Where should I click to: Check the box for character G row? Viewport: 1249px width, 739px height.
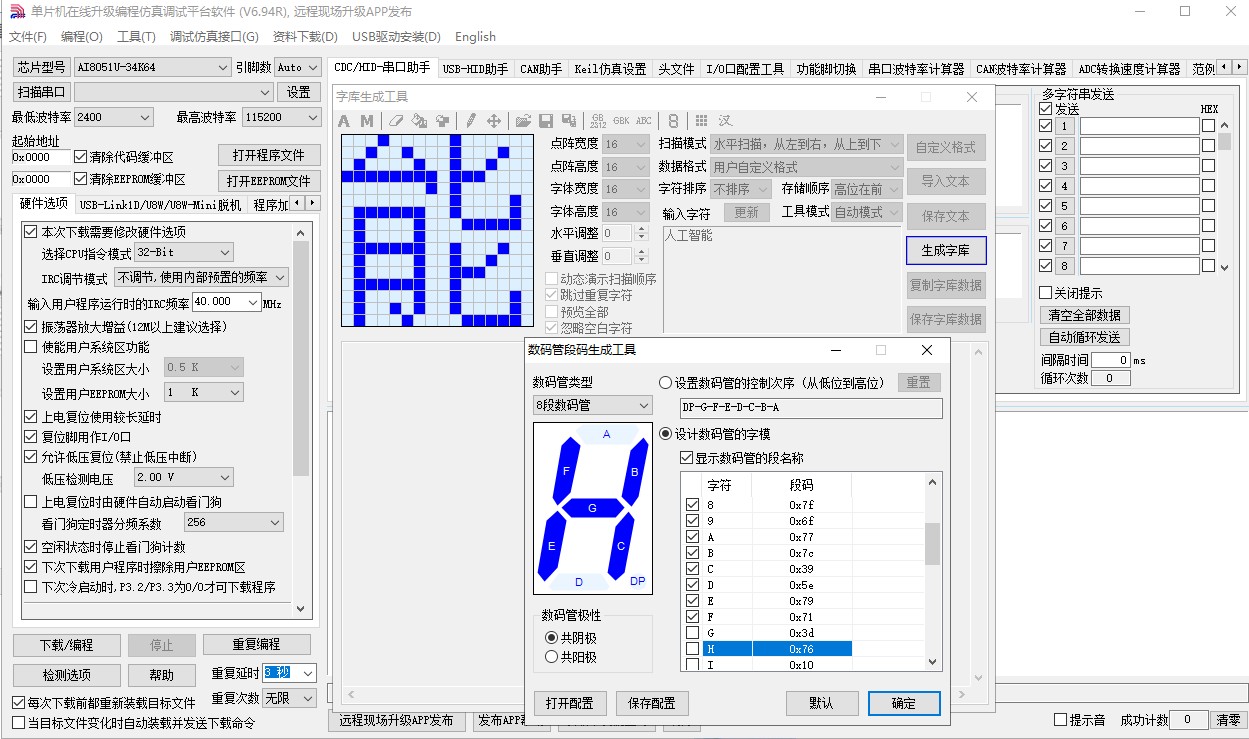(692, 633)
